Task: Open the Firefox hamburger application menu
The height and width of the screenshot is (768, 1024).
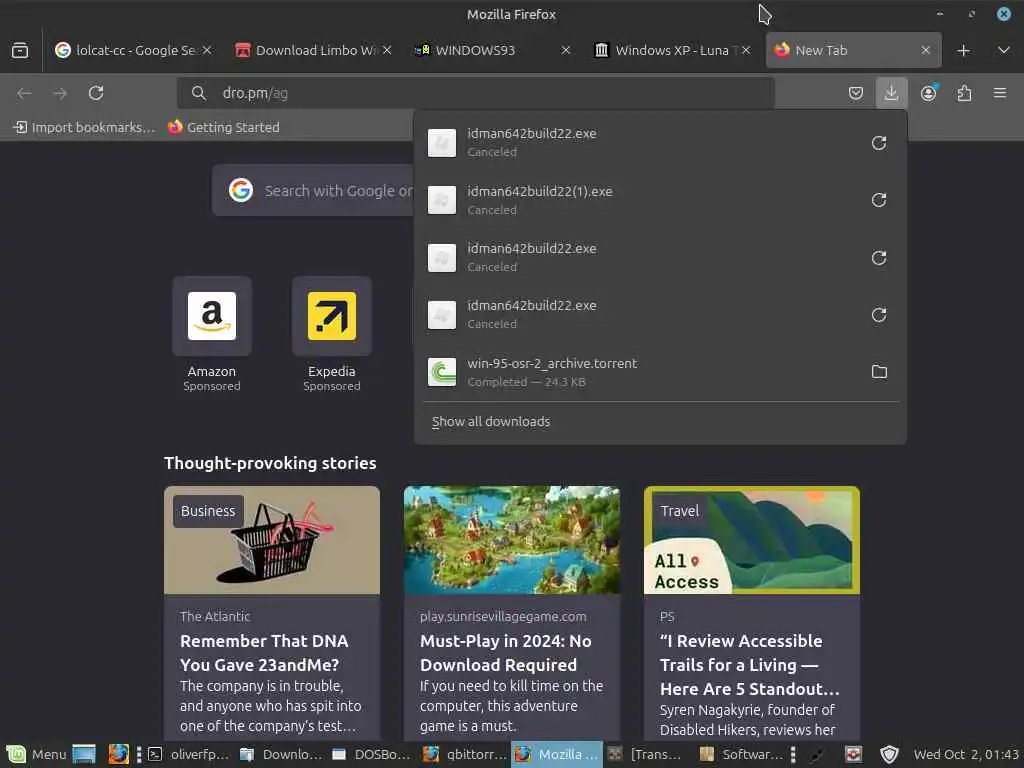Action: click(1000, 93)
